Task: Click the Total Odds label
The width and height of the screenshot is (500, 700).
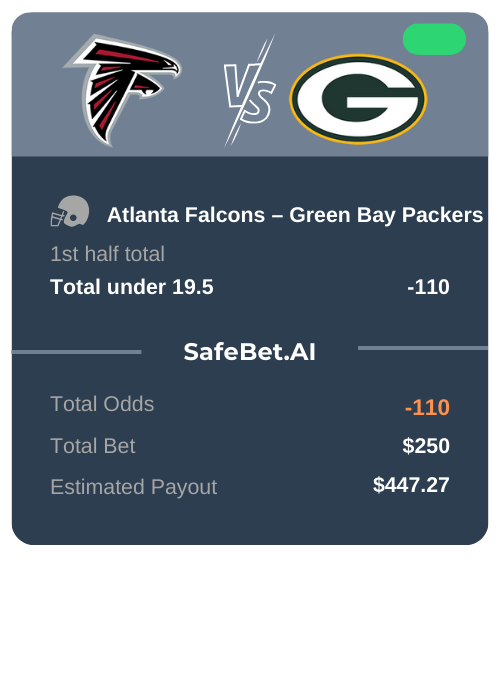Action: pos(102,404)
